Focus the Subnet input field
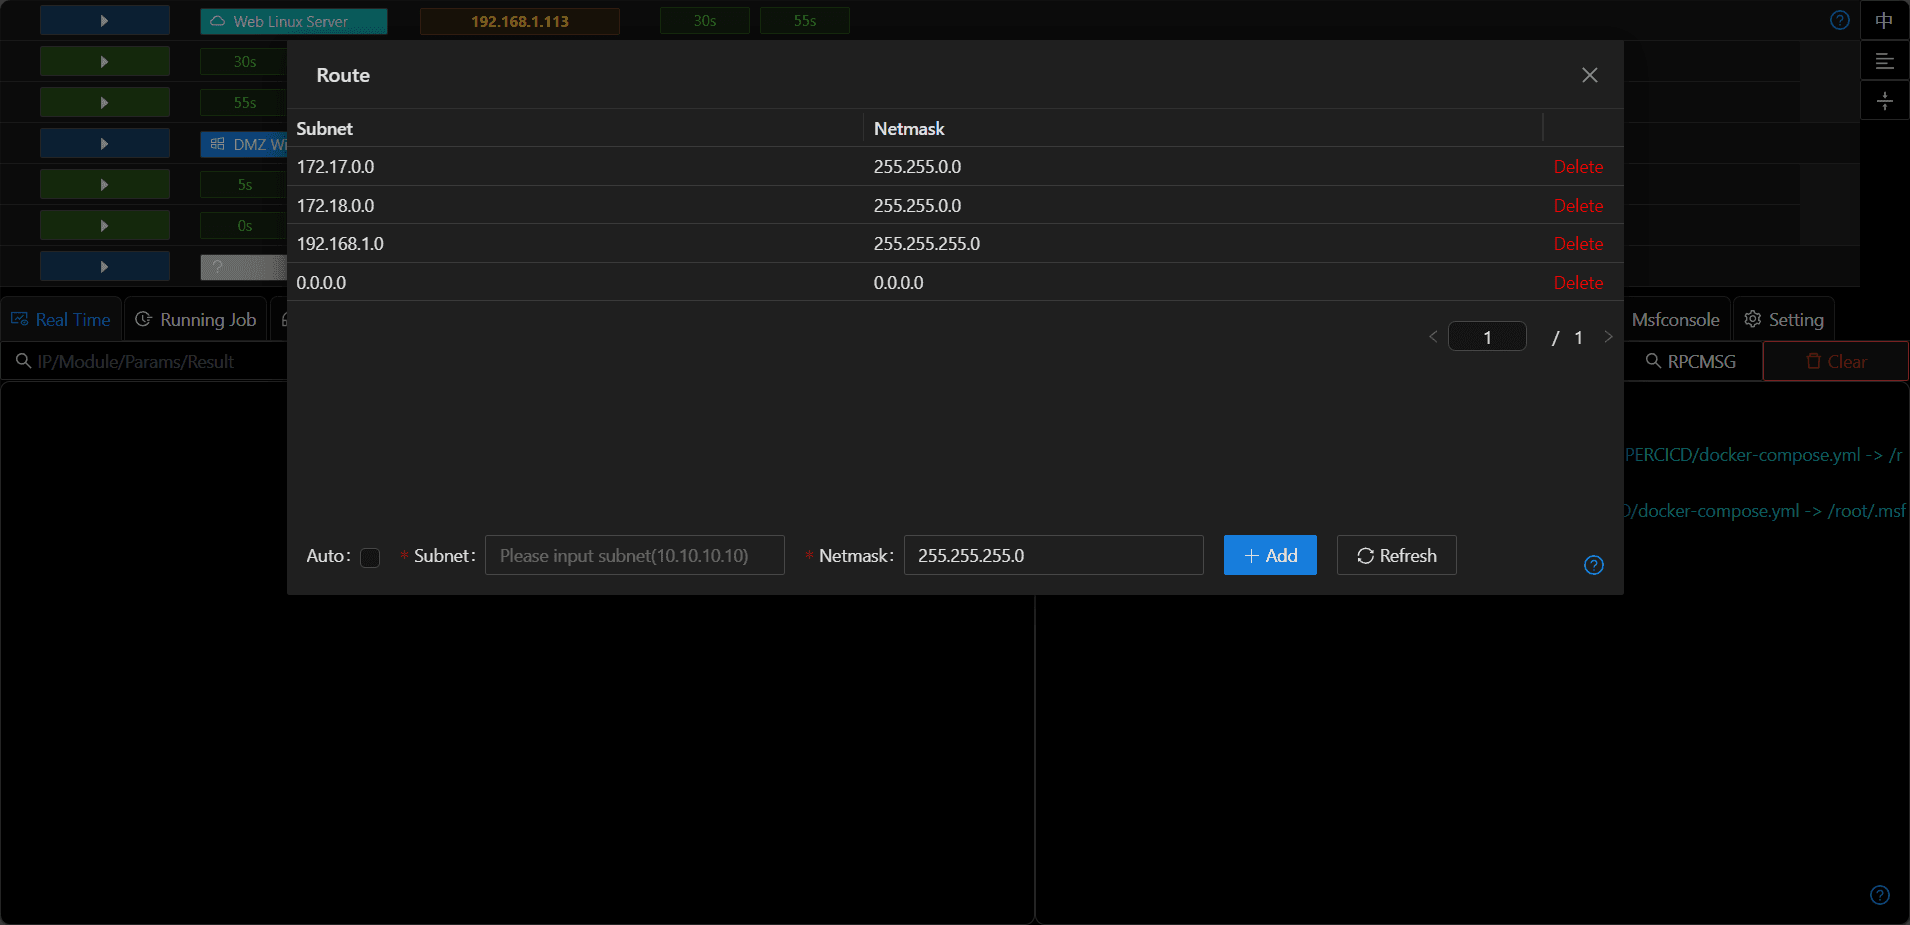 click(634, 555)
